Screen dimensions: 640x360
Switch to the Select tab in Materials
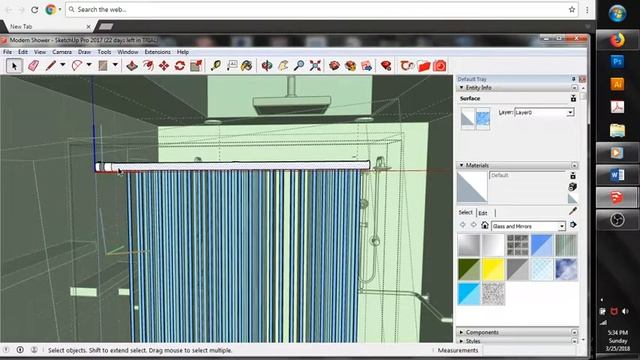(465, 213)
